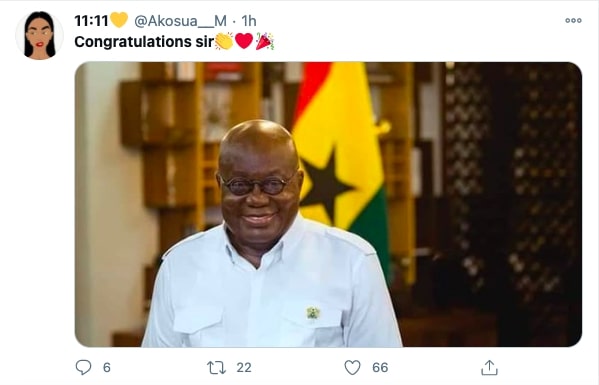Open the three-dot more options menu
Screen dimensions: 599x385
point(573,21)
